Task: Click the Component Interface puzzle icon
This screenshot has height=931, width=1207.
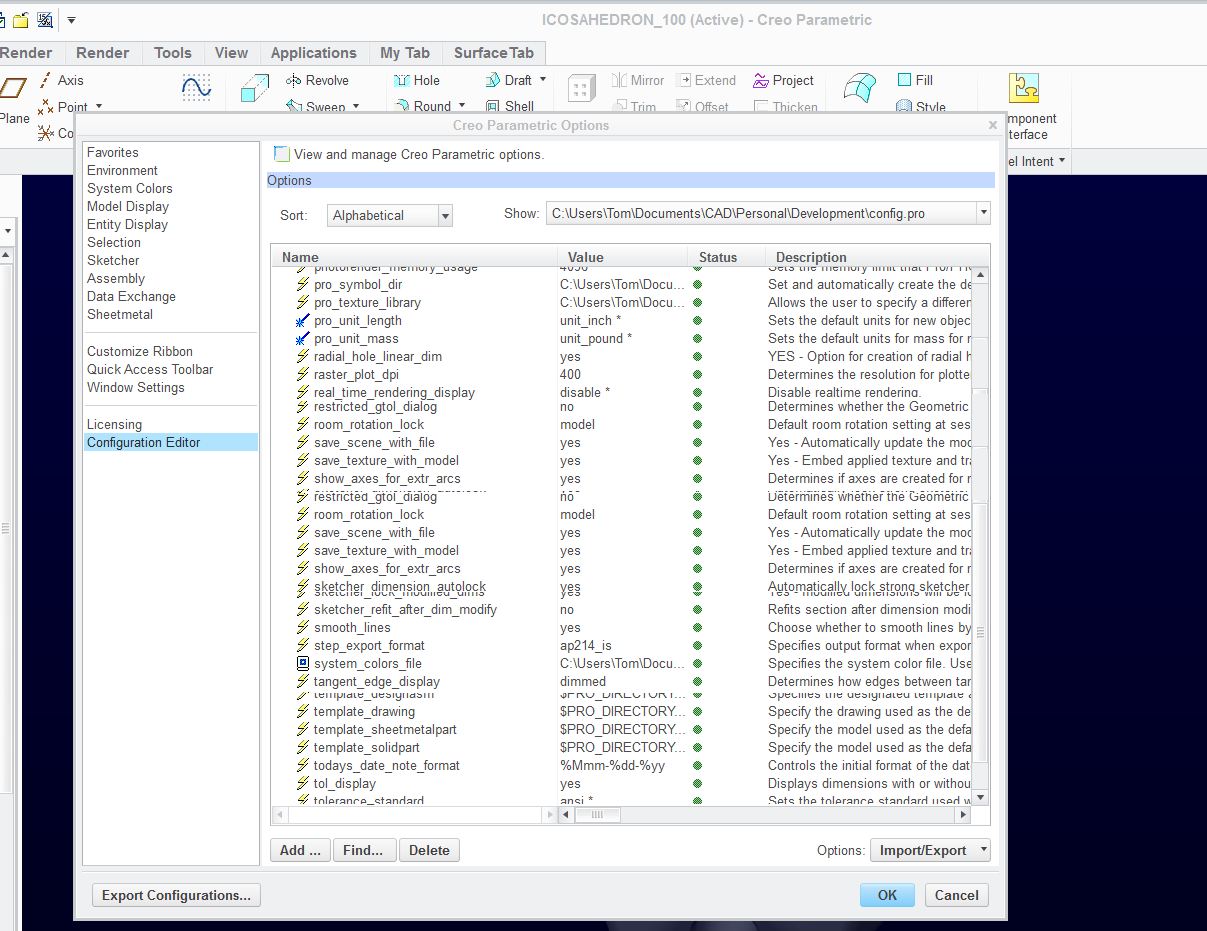Action: tap(1024, 89)
